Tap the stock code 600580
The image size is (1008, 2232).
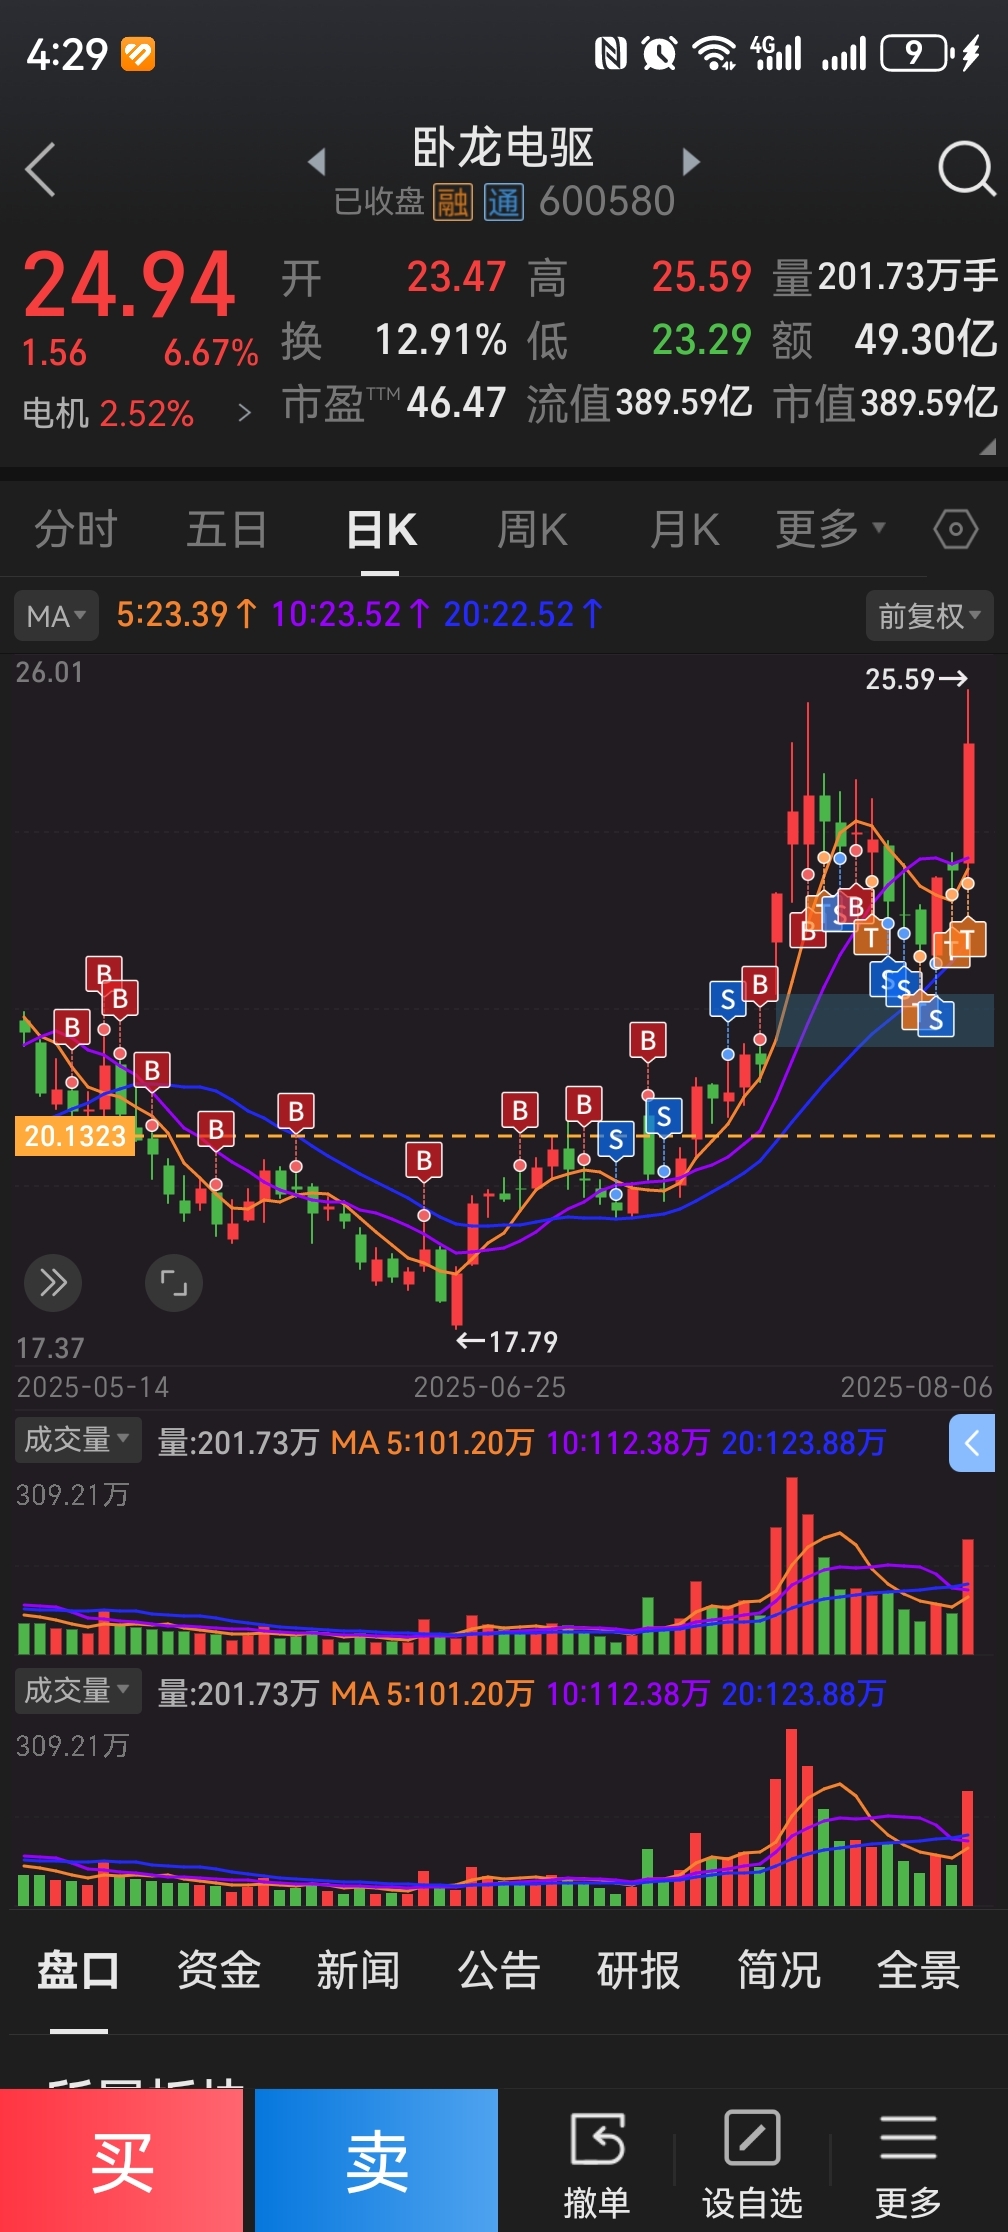pyautogui.click(x=607, y=202)
